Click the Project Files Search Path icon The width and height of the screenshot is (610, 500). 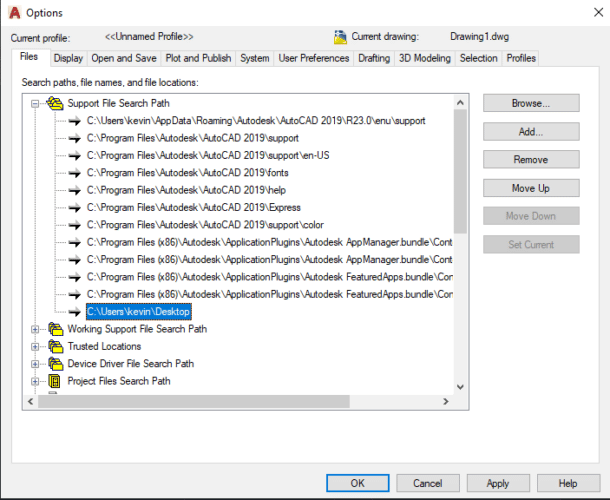click(55, 381)
